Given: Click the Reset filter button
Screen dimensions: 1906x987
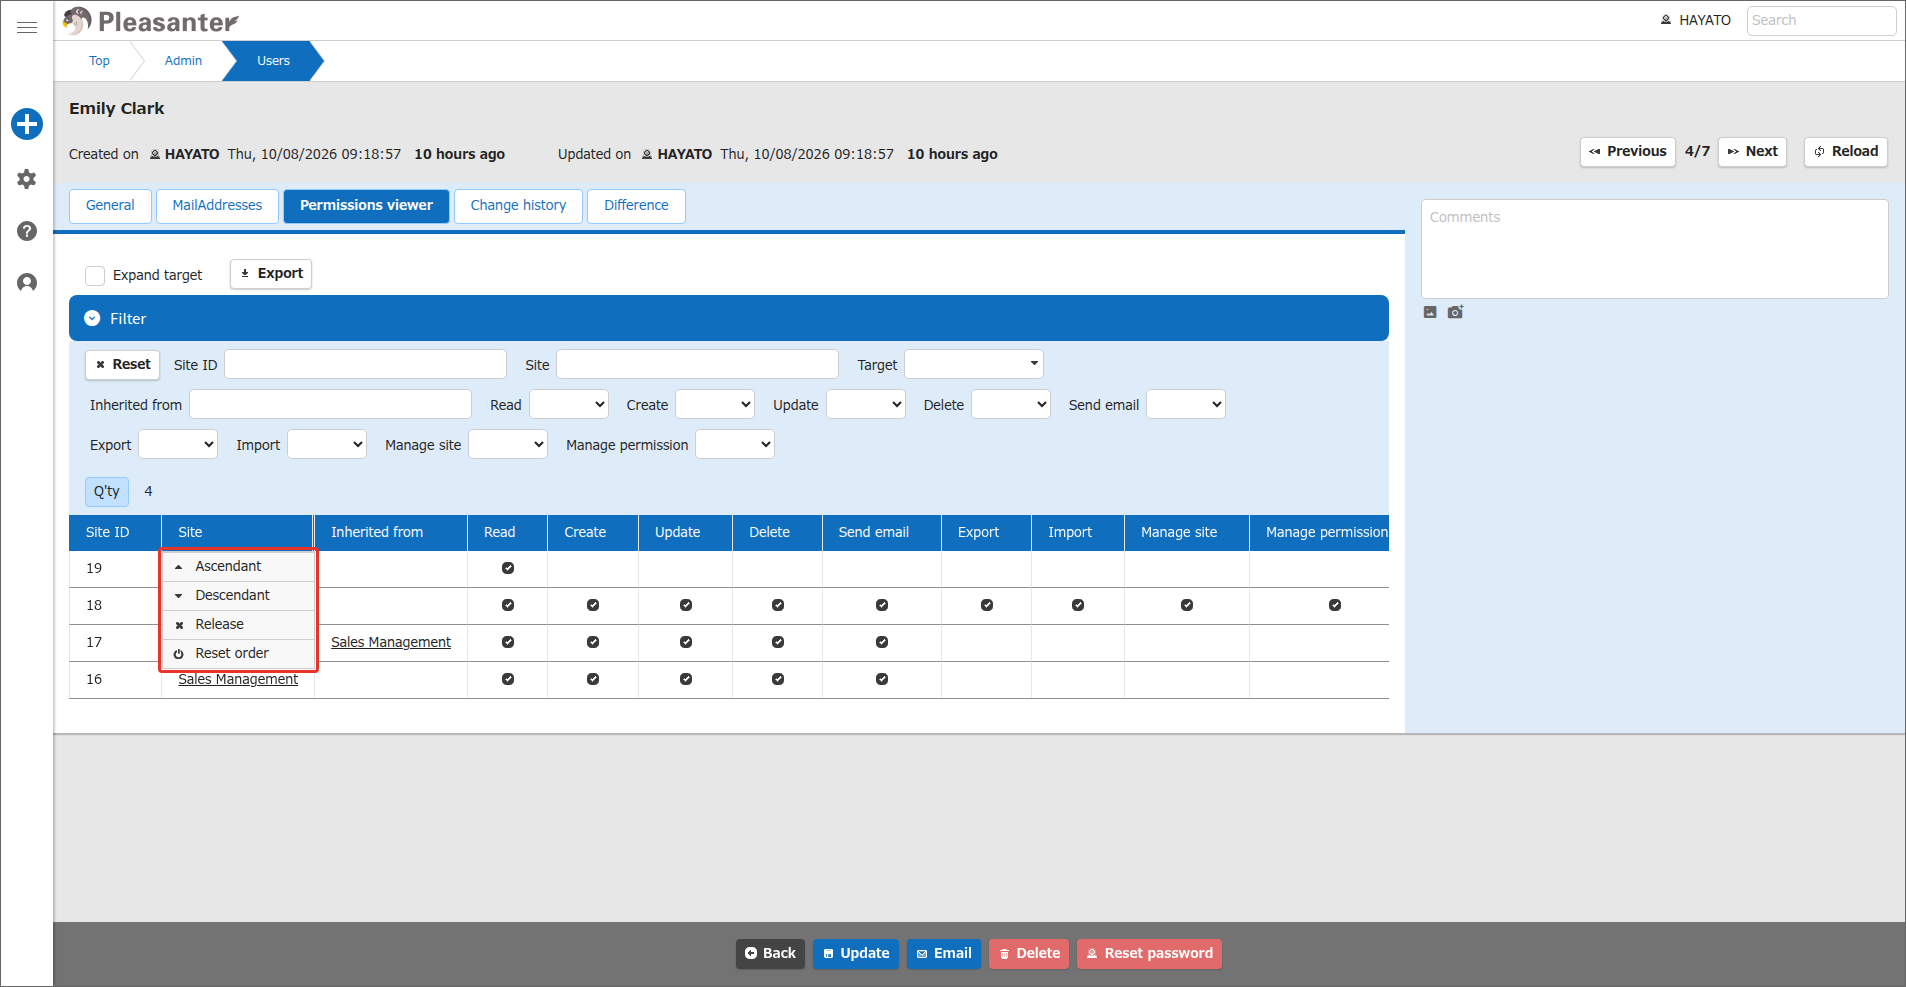Looking at the screenshot, I should click(123, 364).
